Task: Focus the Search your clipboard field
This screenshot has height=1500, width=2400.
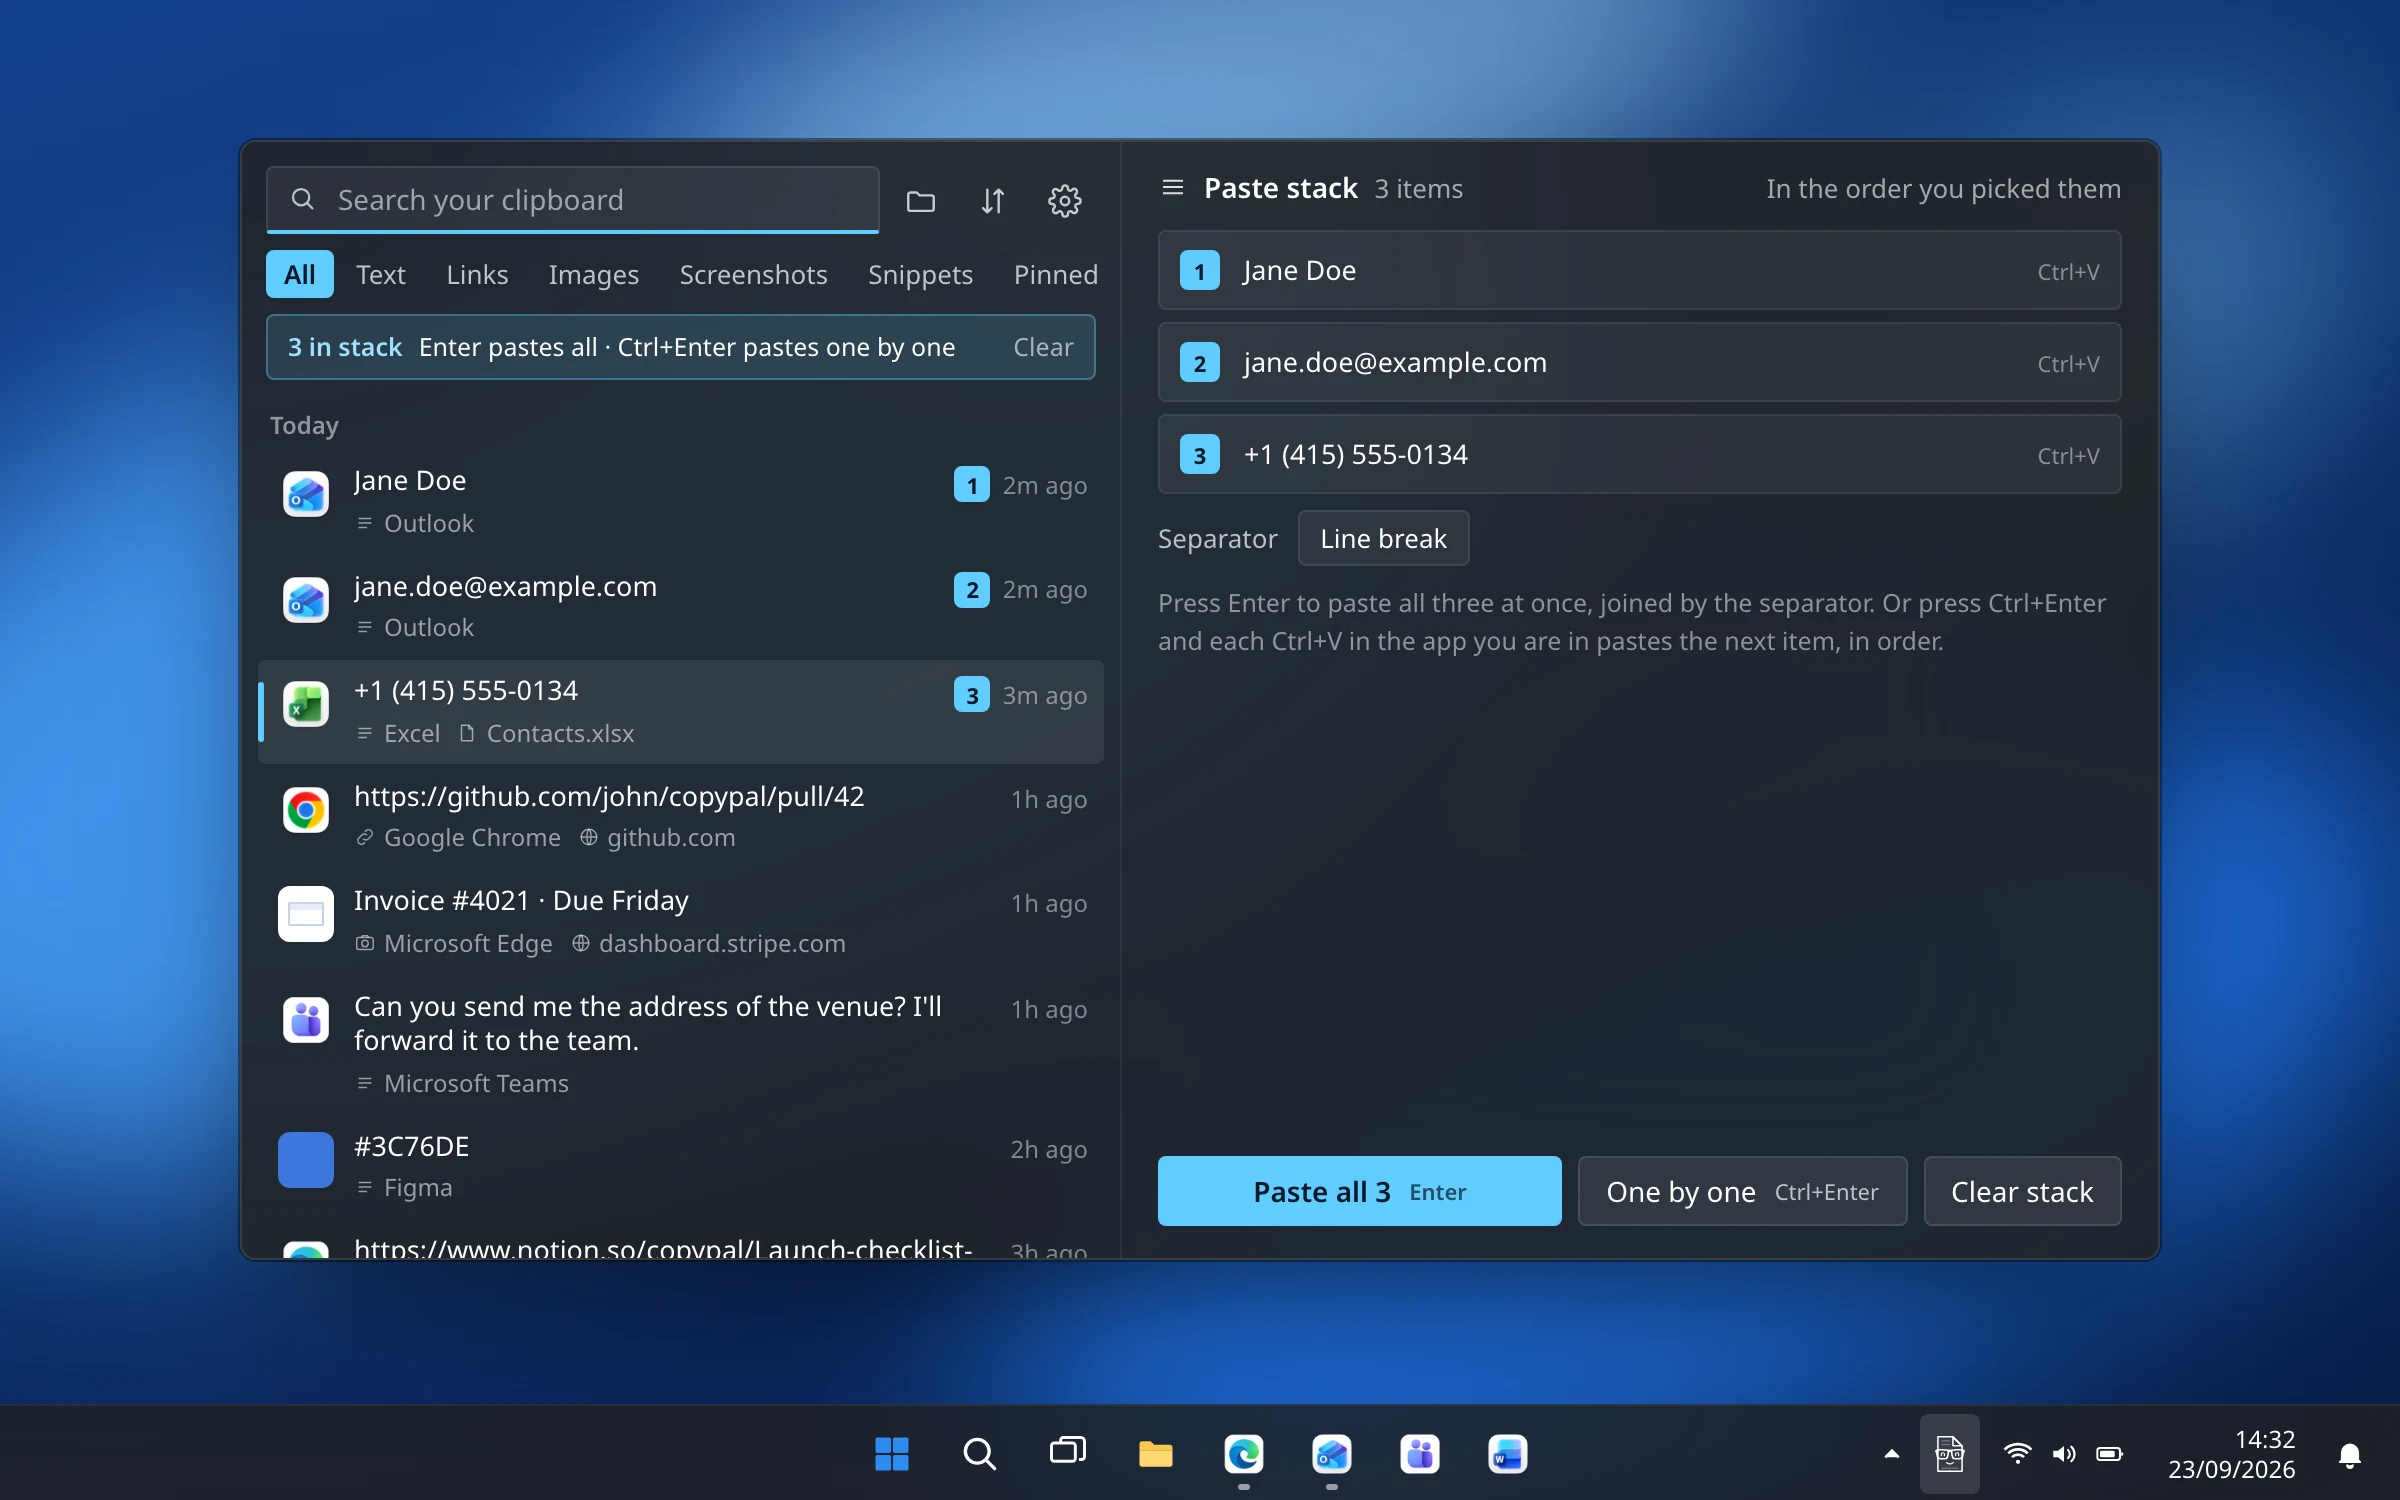Action: [573, 200]
